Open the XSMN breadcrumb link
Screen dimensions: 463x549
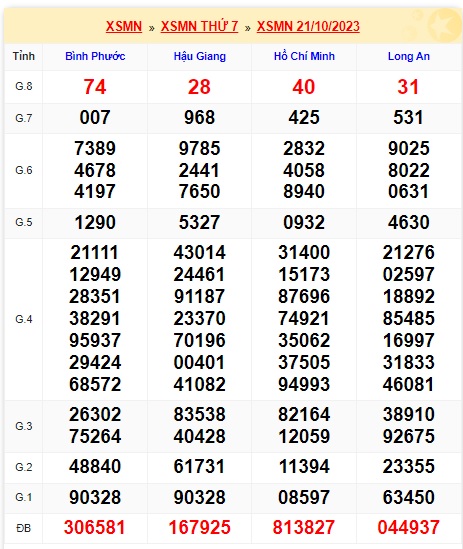(124, 27)
